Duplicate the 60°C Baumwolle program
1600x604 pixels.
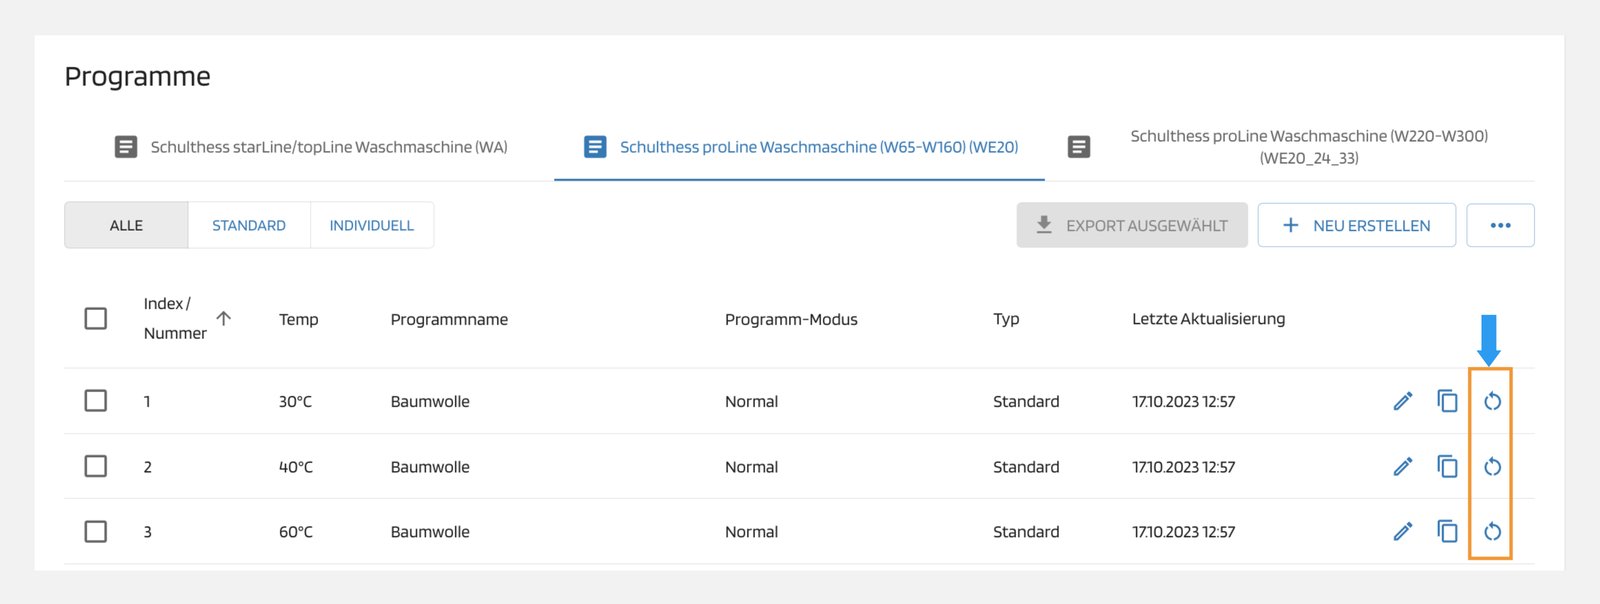point(1447,531)
